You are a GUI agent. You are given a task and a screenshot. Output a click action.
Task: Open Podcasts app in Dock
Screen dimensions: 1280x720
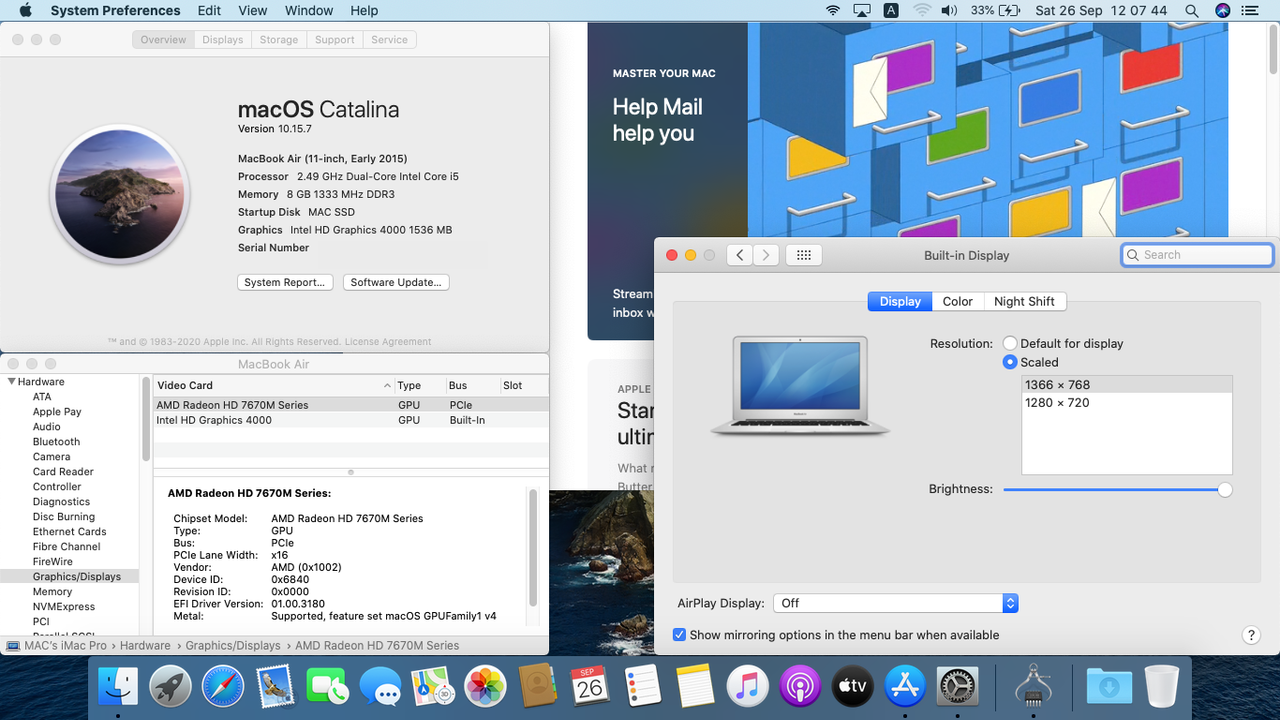tap(800, 686)
